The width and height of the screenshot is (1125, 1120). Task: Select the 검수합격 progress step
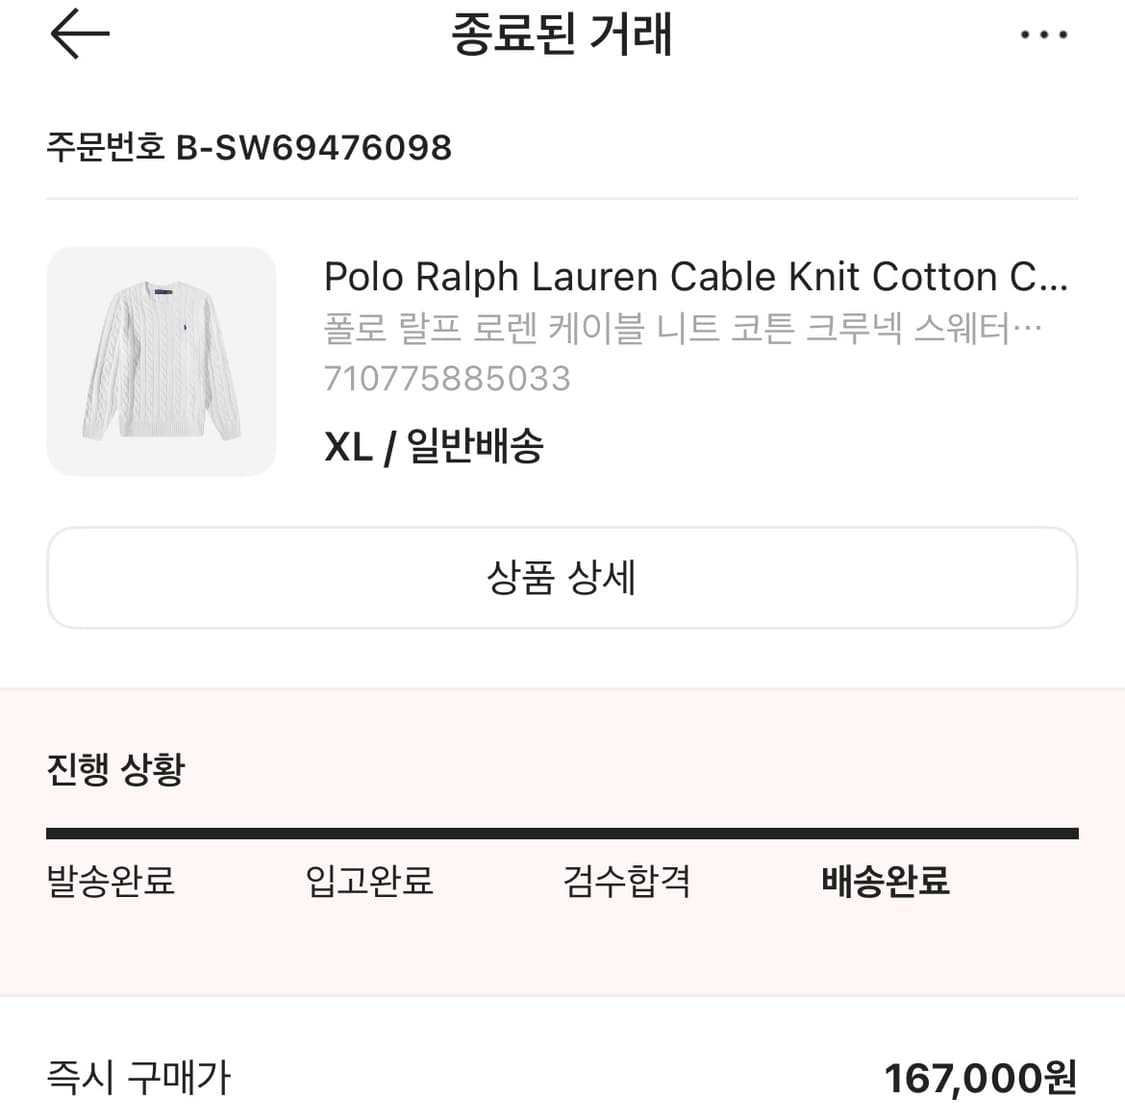626,882
